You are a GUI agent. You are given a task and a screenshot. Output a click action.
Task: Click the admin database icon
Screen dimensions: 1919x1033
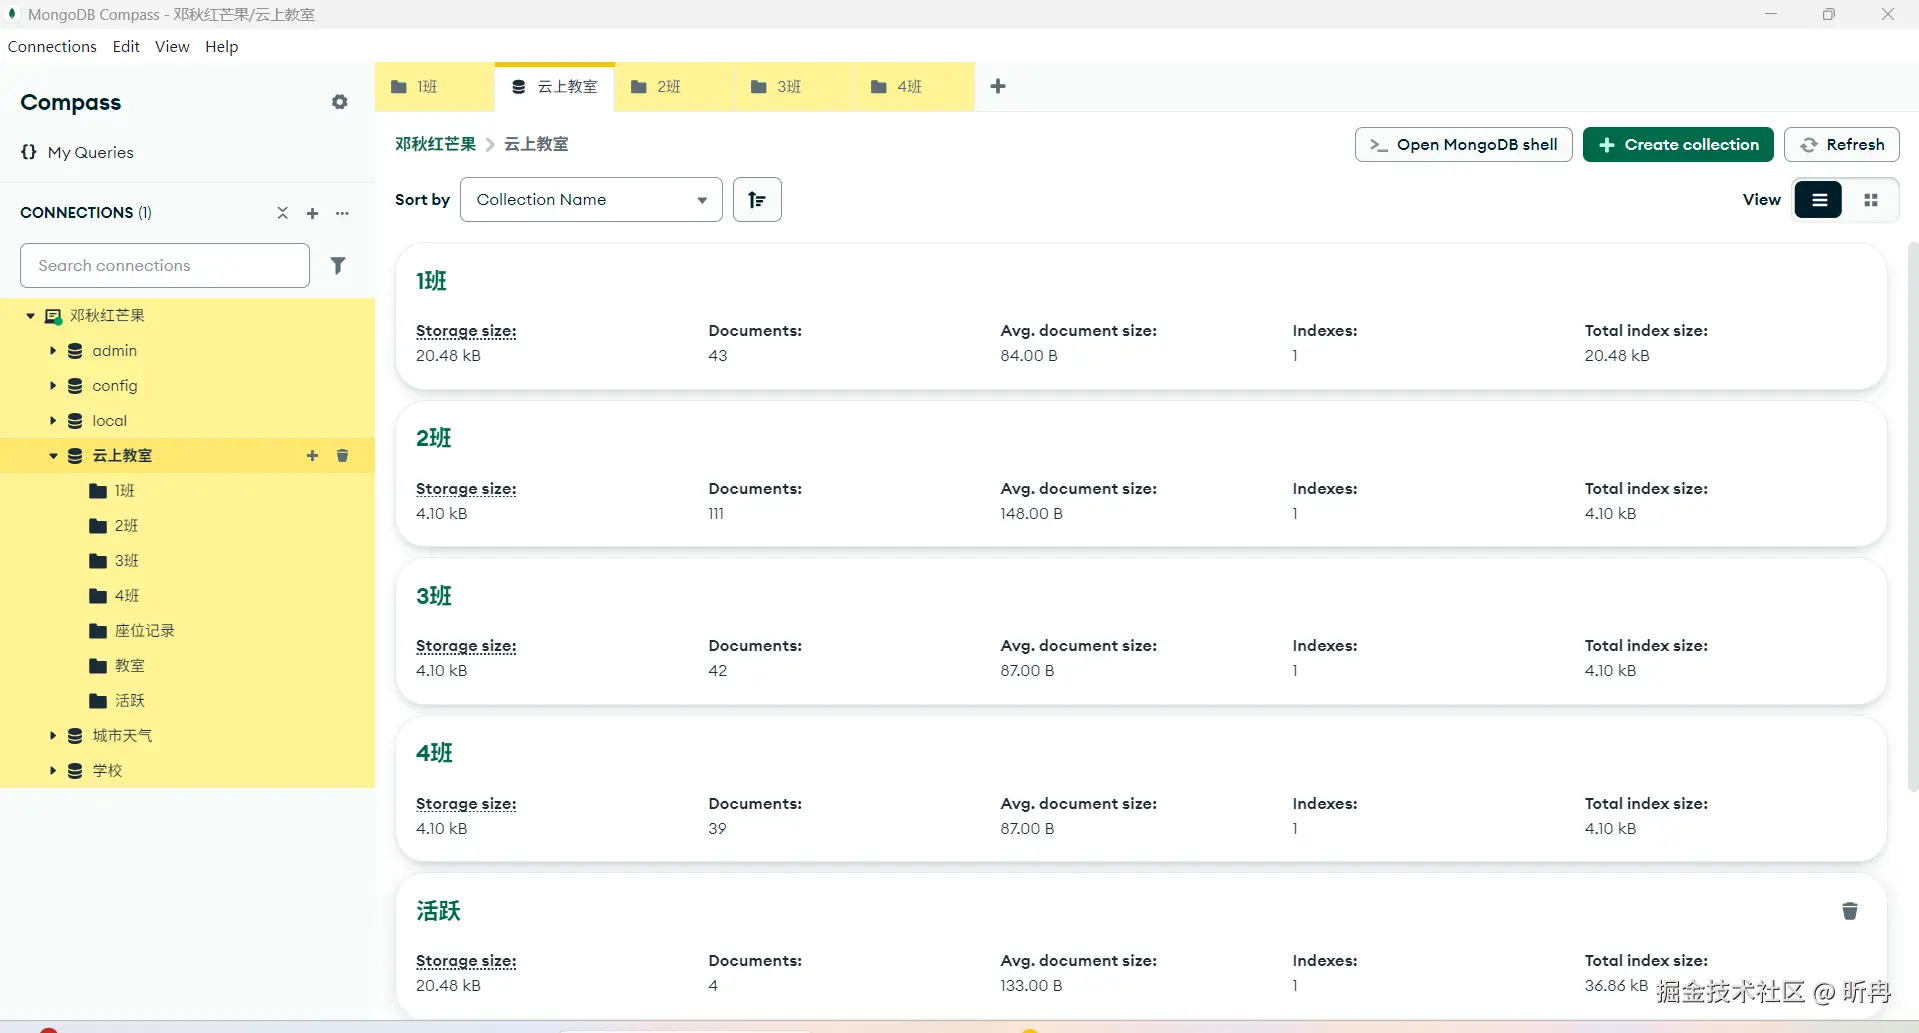pos(75,351)
